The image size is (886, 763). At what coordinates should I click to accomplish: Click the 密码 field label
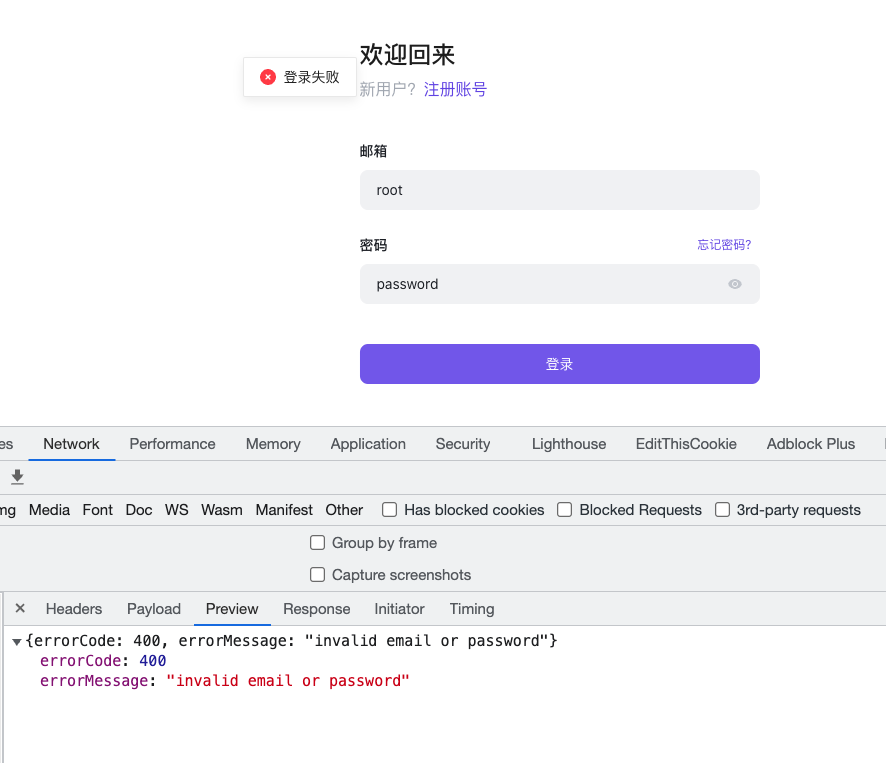point(373,245)
